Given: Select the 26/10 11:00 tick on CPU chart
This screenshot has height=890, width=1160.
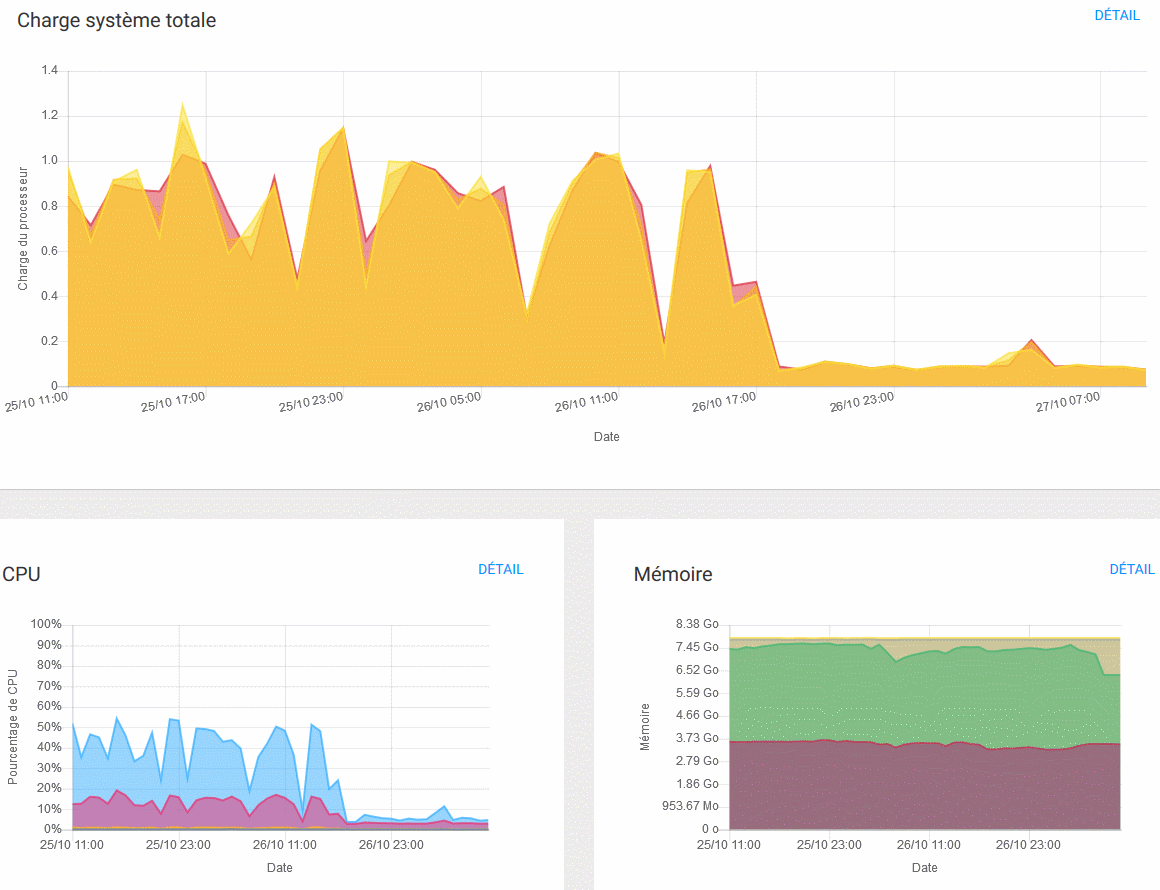Looking at the screenshot, I should pos(284,844).
